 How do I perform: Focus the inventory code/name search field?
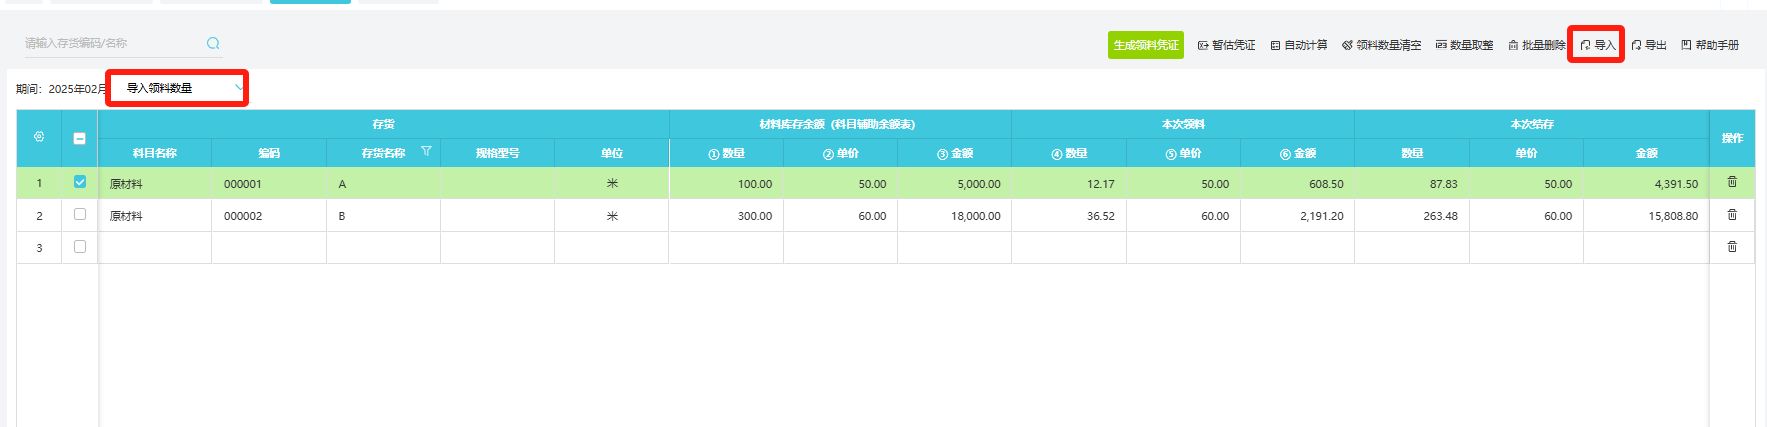click(110, 43)
